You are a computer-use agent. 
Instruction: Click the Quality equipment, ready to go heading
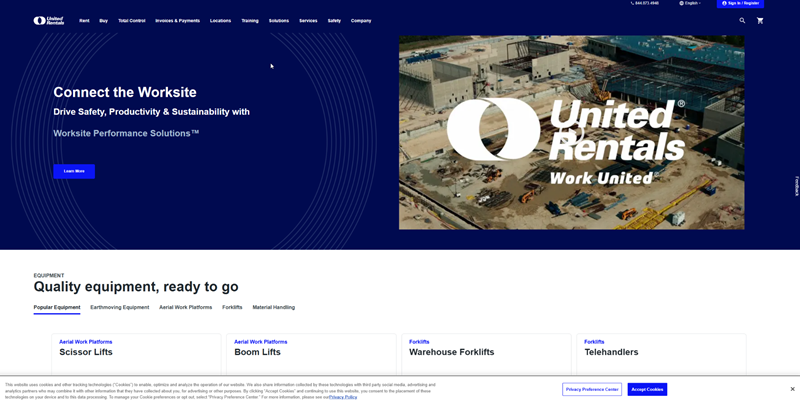point(136,287)
